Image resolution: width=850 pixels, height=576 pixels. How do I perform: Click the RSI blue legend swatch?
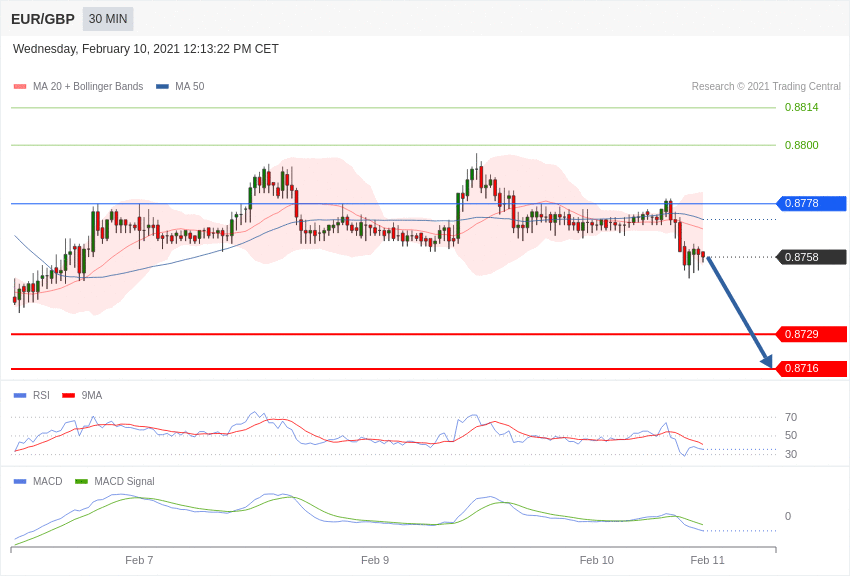(20, 396)
